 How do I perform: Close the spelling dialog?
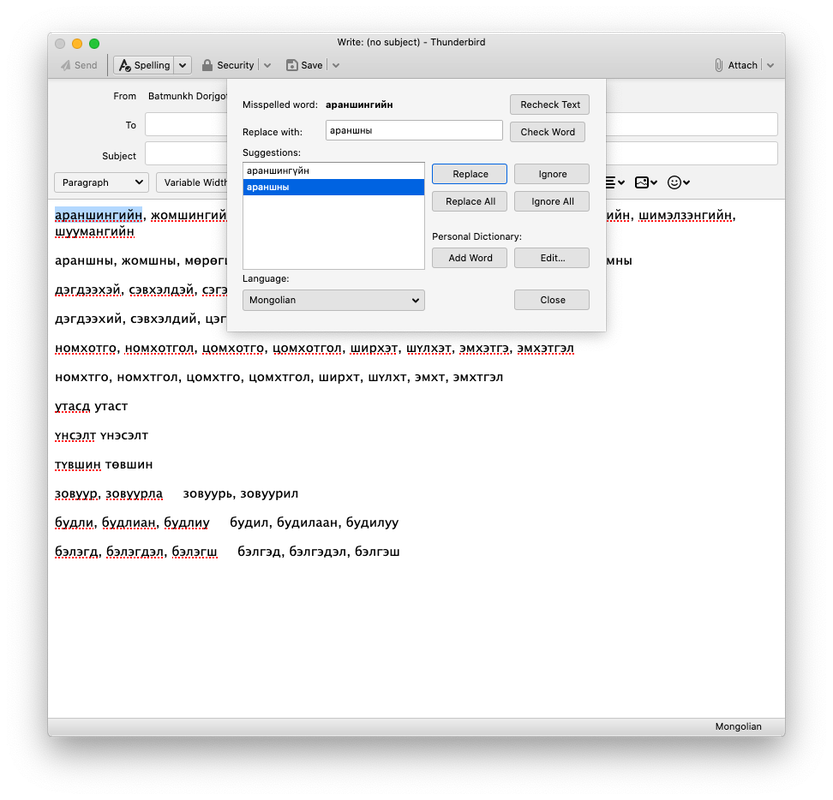pos(552,300)
